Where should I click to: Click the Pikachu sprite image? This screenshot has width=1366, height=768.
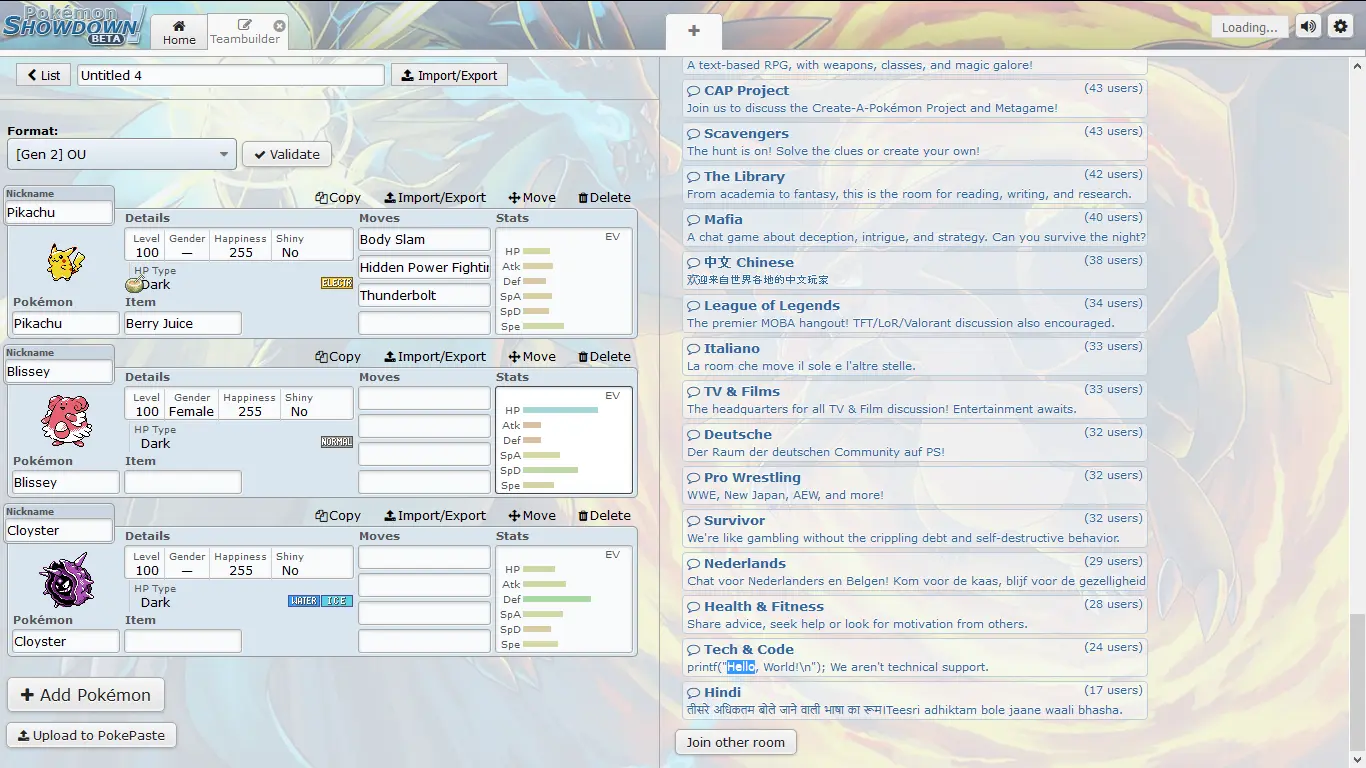66,262
